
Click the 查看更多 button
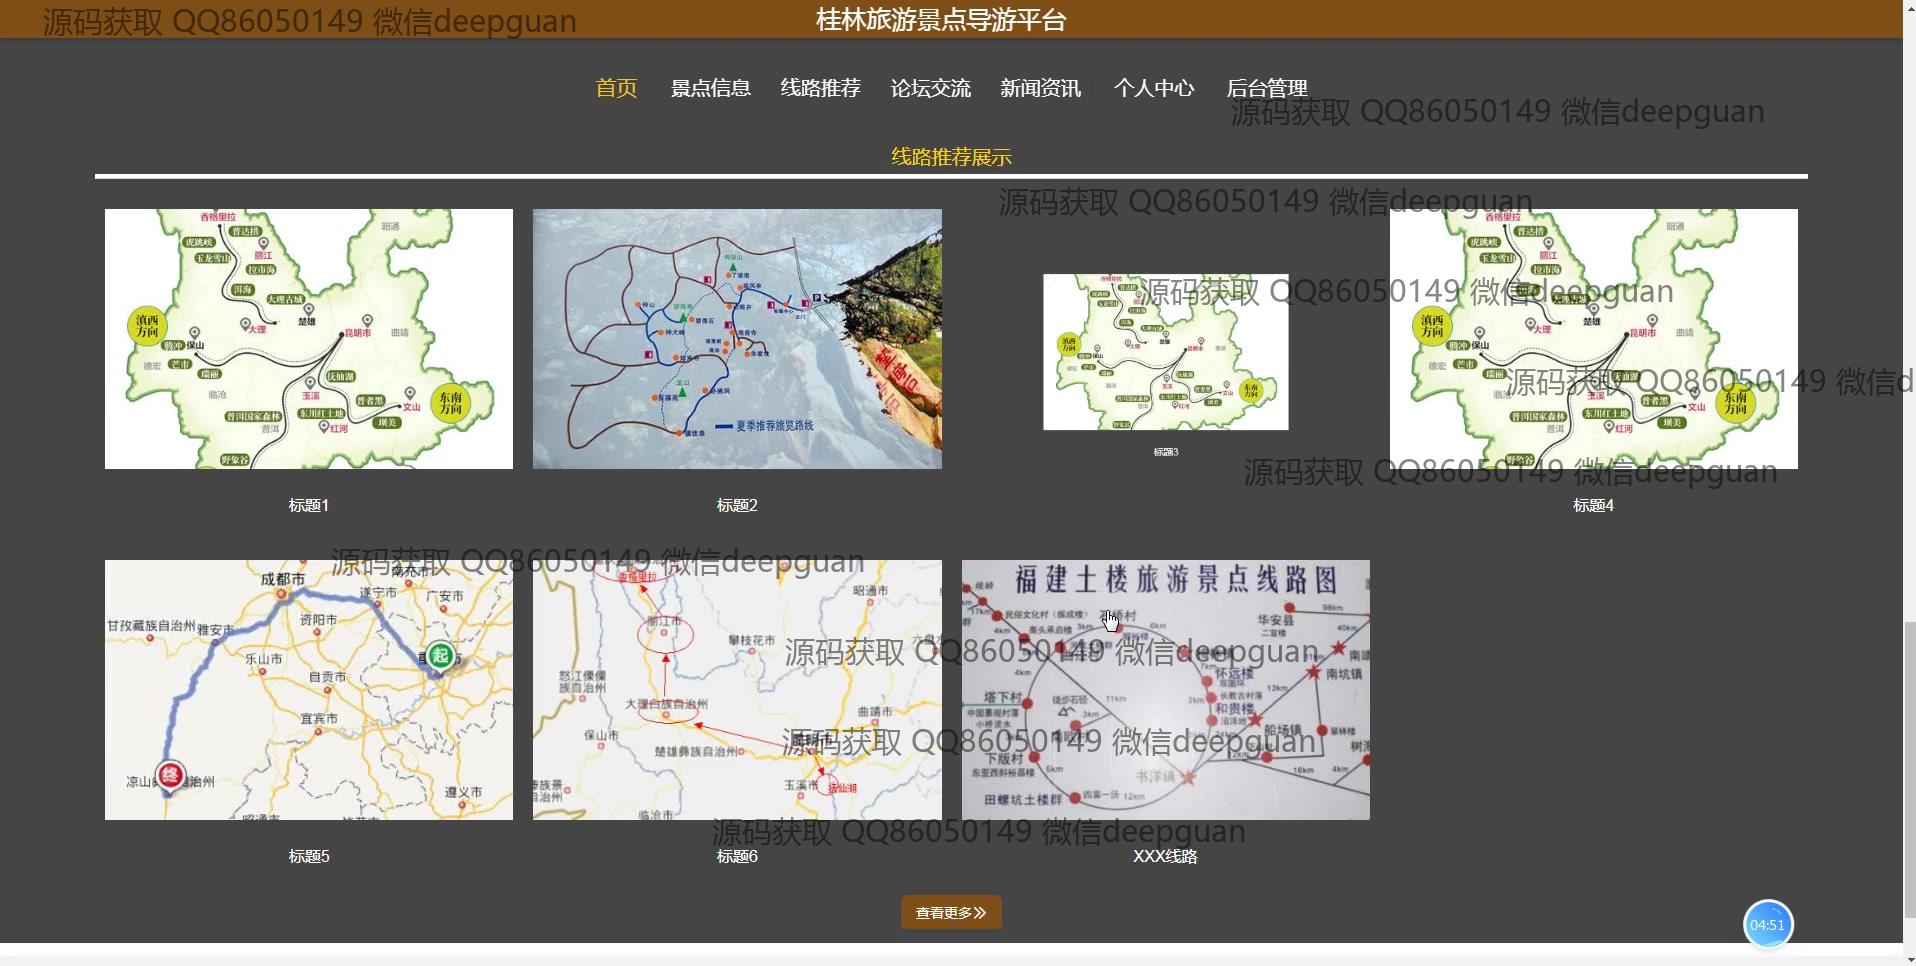(x=950, y=912)
